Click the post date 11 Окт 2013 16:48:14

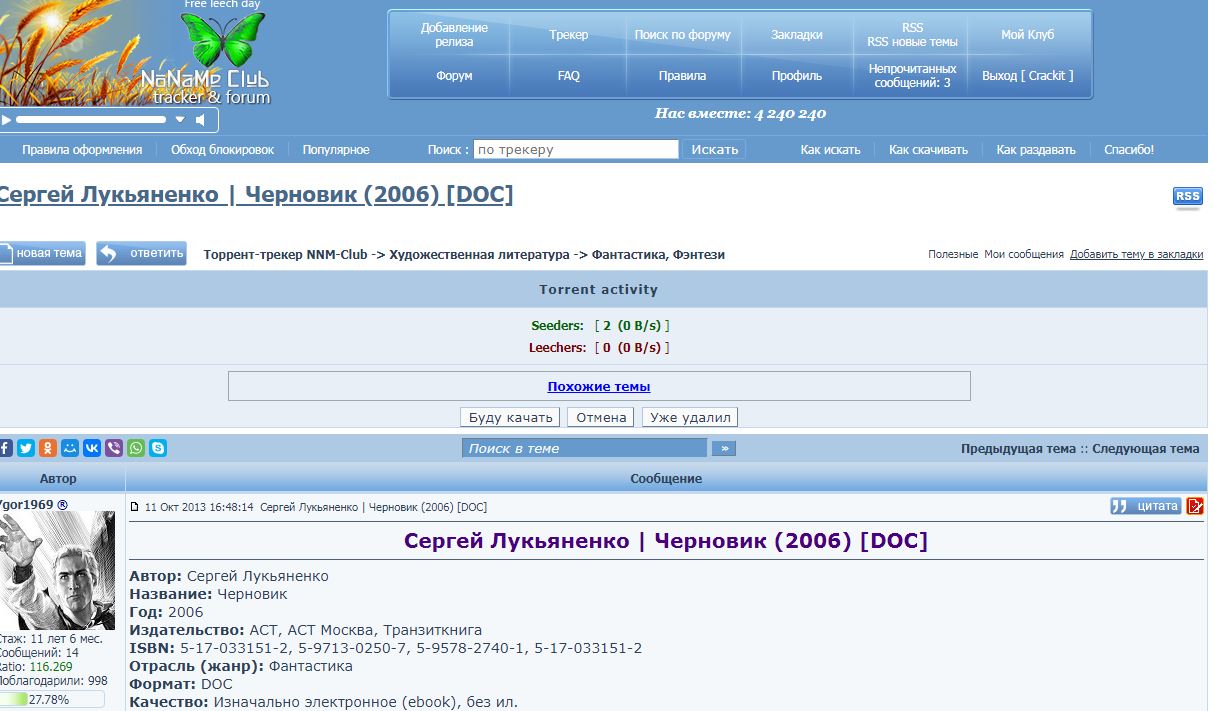click(x=199, y=507)
